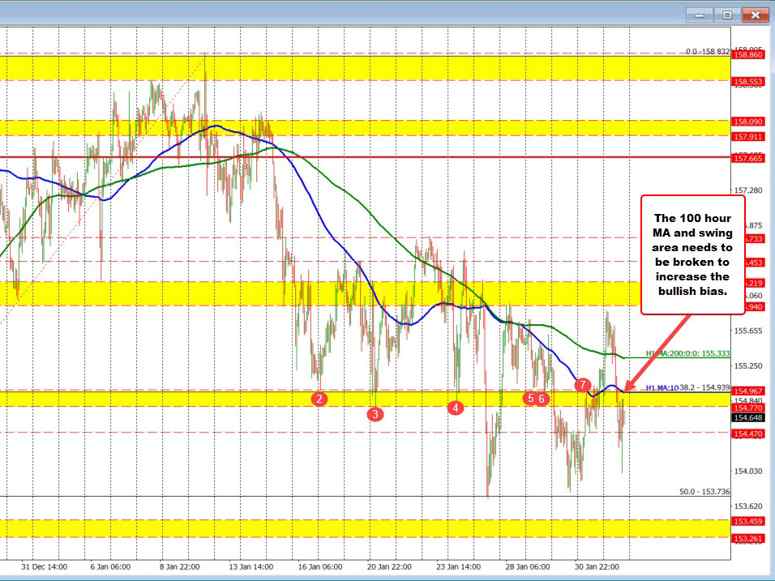Screen dimensions: 775x581
Task: Click the 50.0 - 153.736 Fibonacci label
Action: click(705, 492)
